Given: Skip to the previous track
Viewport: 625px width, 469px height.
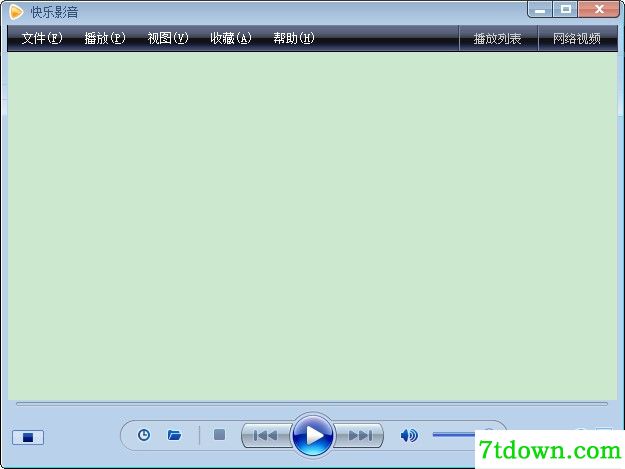Looking at the screenshot, I should [266, 436].
